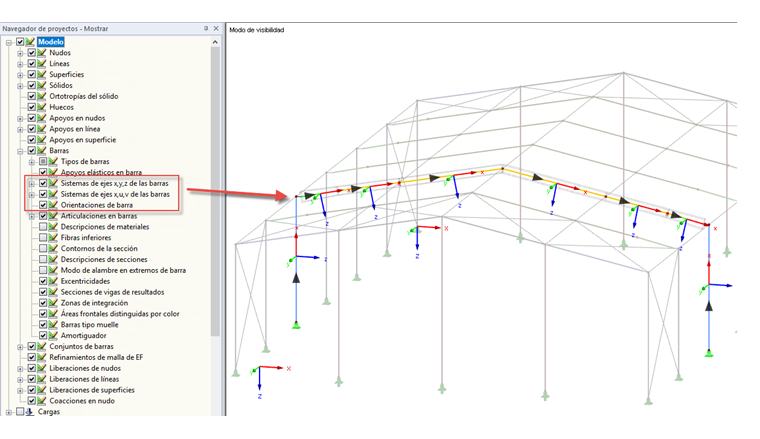Select Áreas frontales distinguidas por color label

click(x=120, y=314)
